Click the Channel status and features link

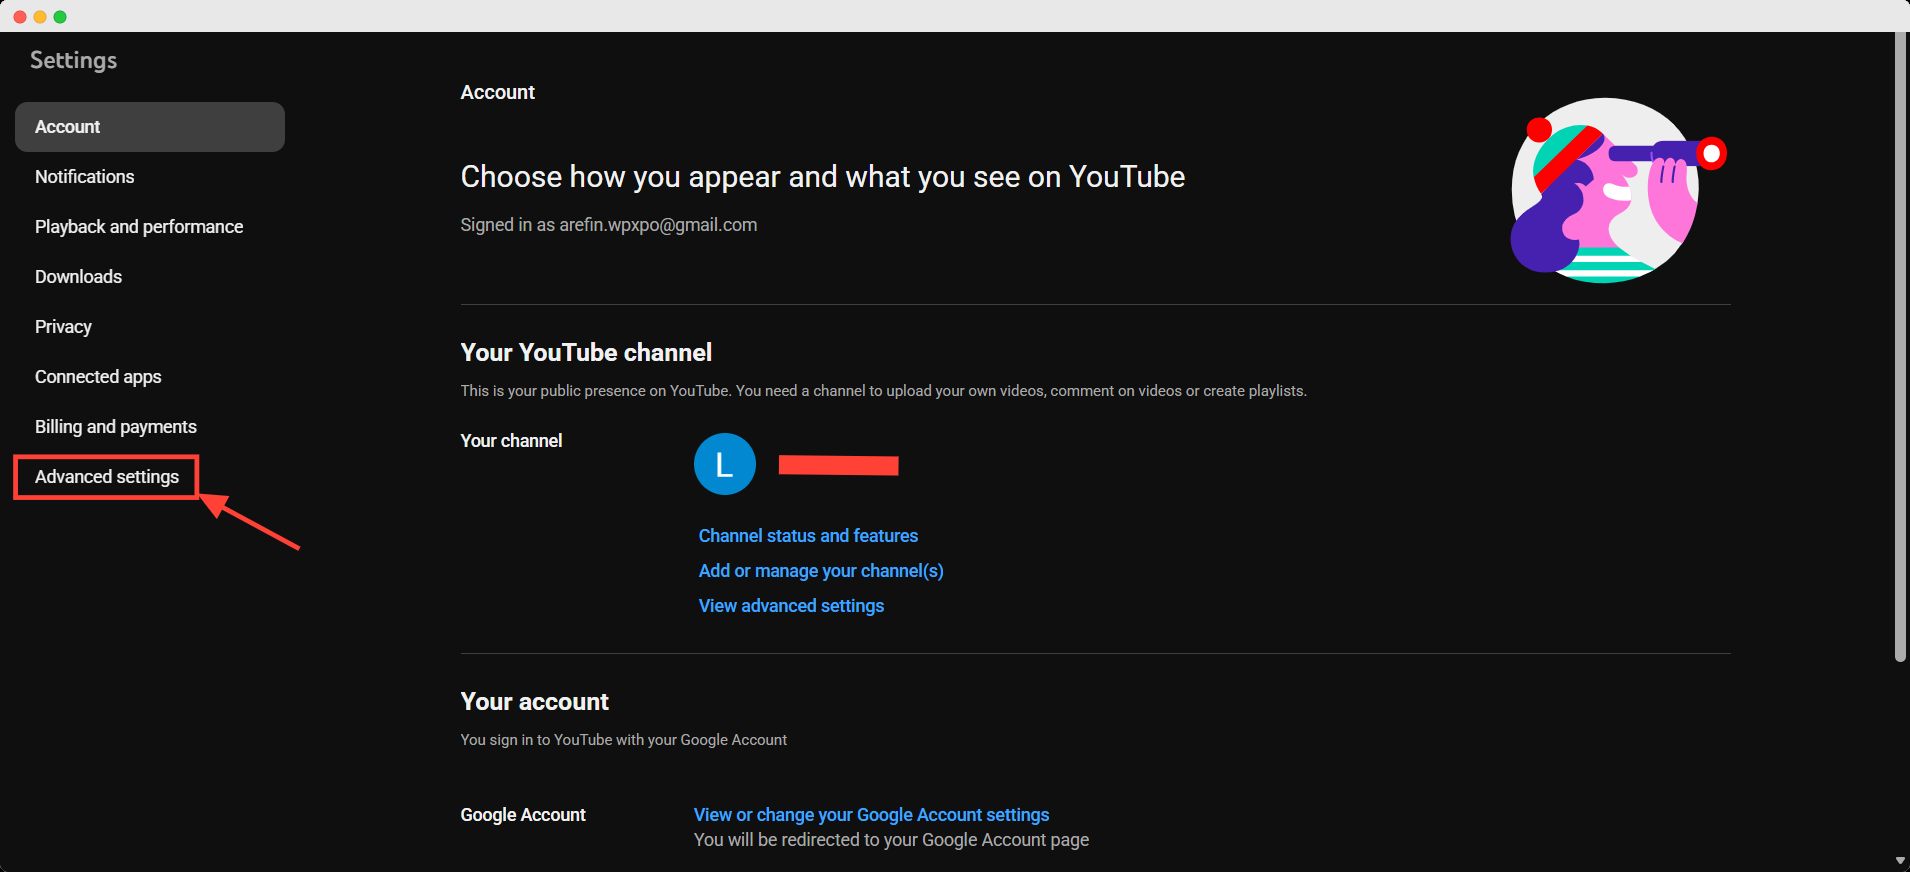click(808, 536)
